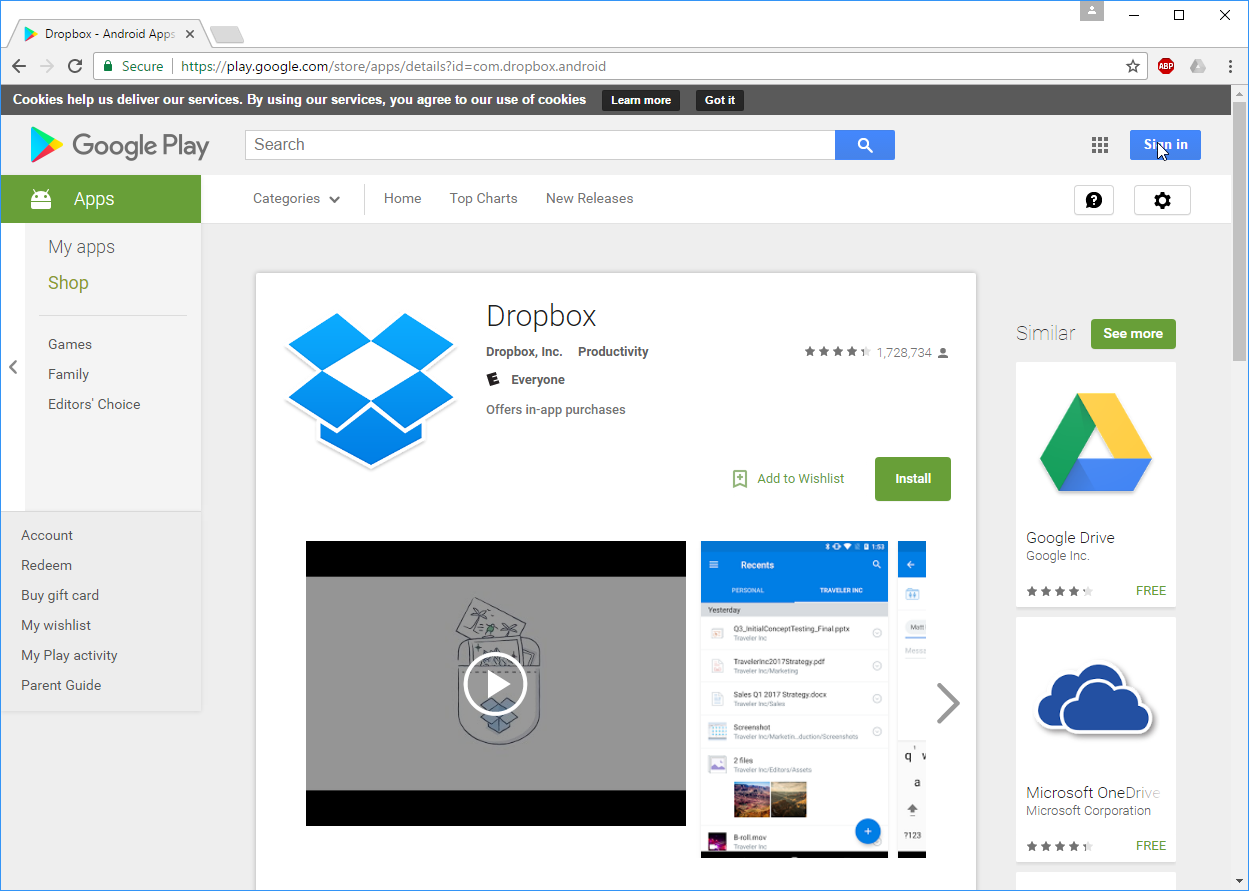Image resolution: width=1249 pixels, height=891 pixels.
Task: Bookmark the page using the star icon
Action: pyautogui.click(x=1133, y=66)
